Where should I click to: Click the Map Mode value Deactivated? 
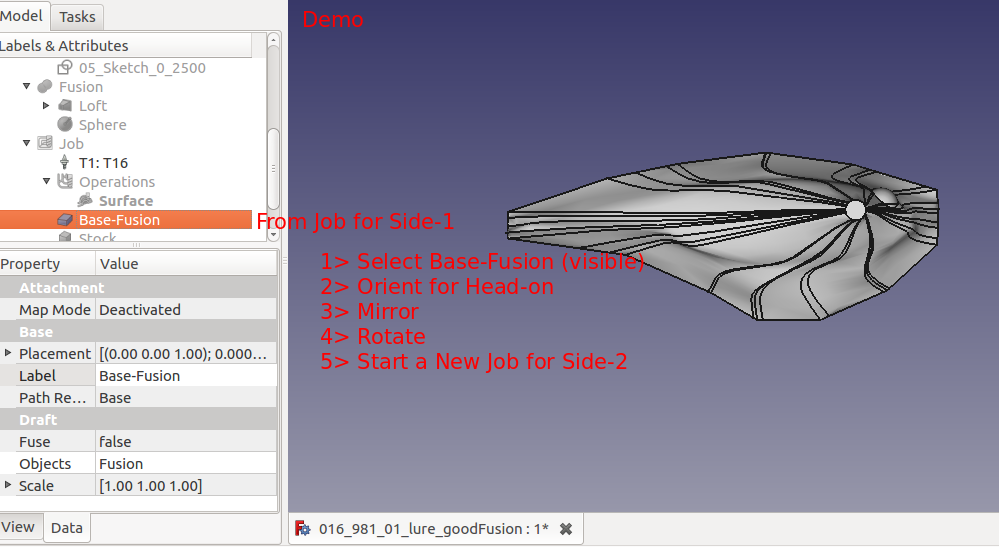tap(139, 310)
